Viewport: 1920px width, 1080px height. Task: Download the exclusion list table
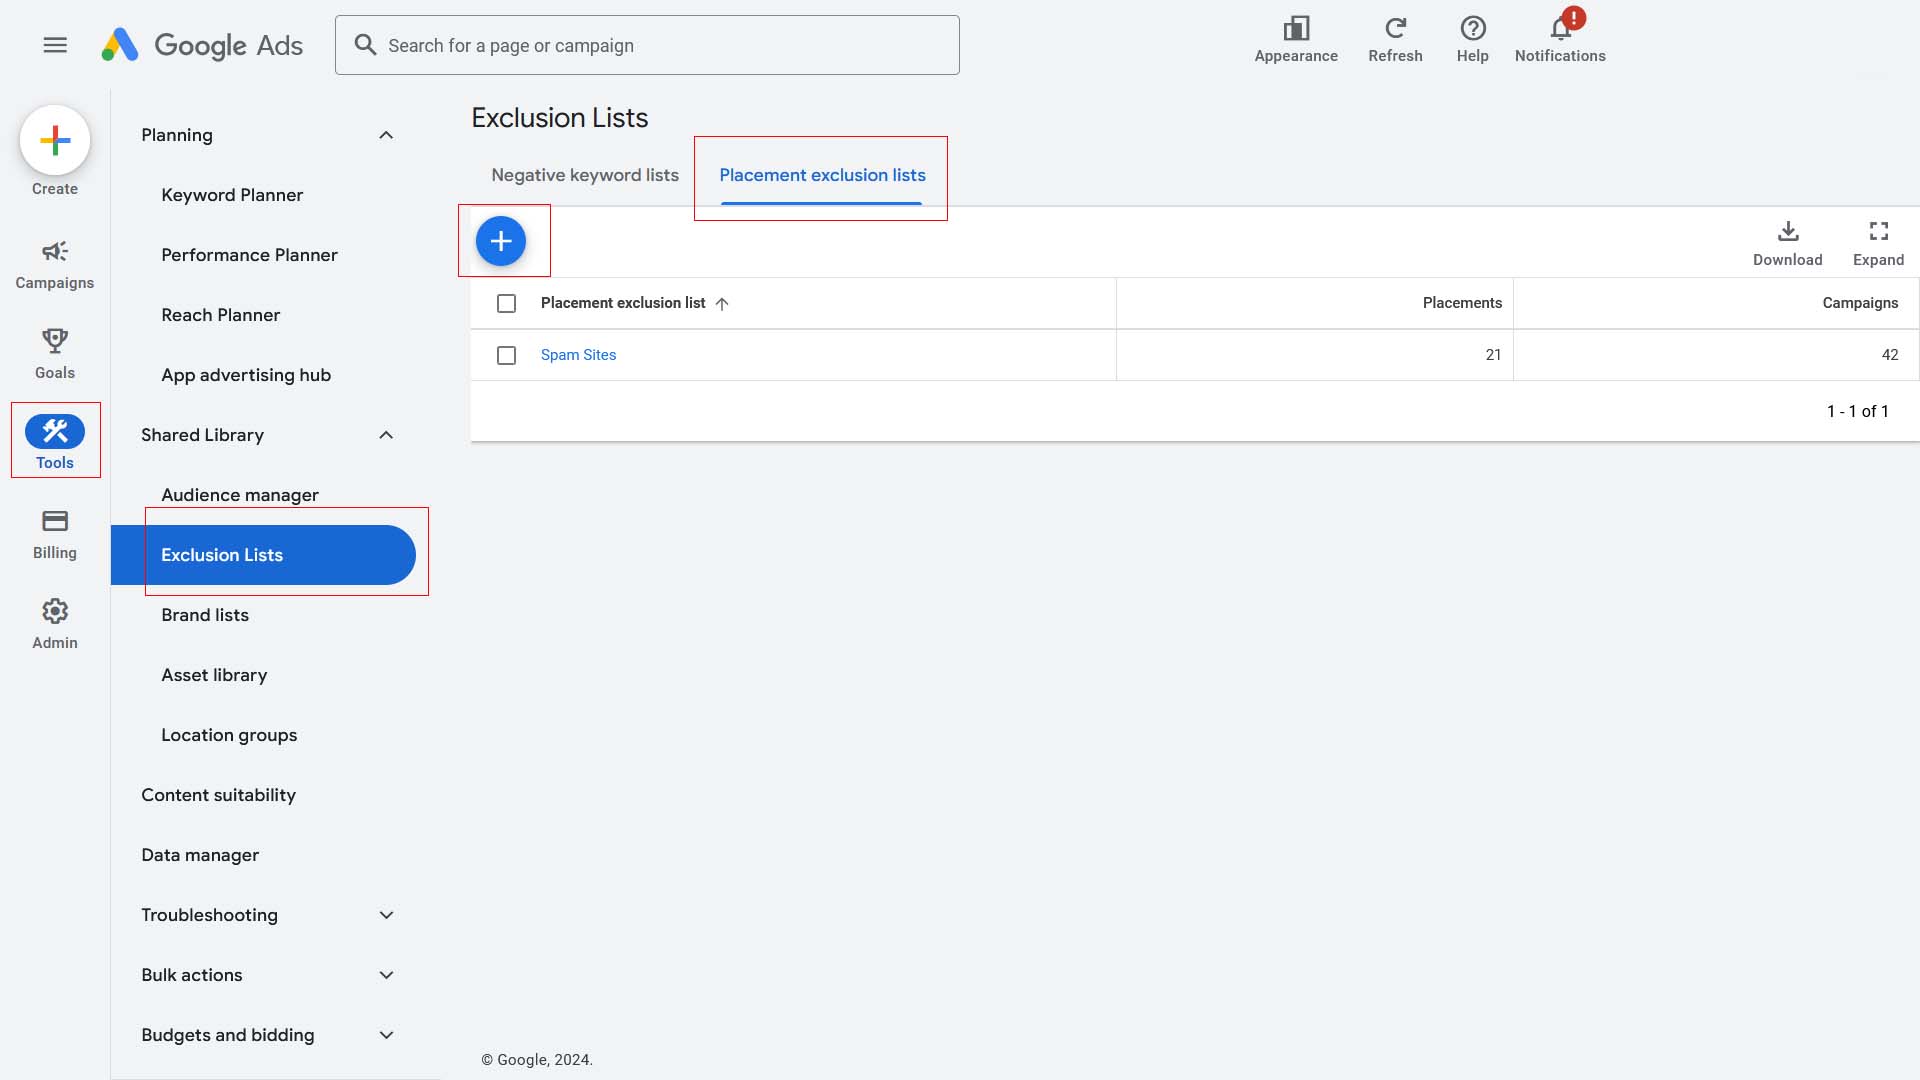[x=1787, y=244]
